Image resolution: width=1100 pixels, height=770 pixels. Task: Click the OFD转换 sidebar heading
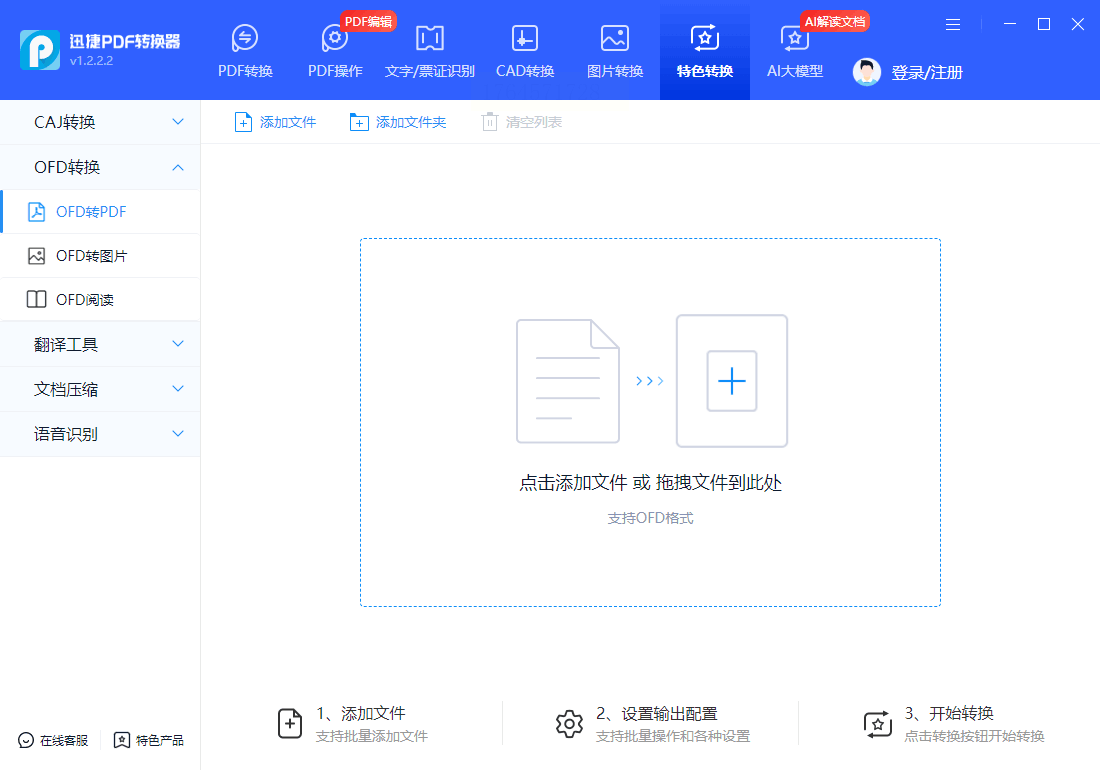point(67,167)
